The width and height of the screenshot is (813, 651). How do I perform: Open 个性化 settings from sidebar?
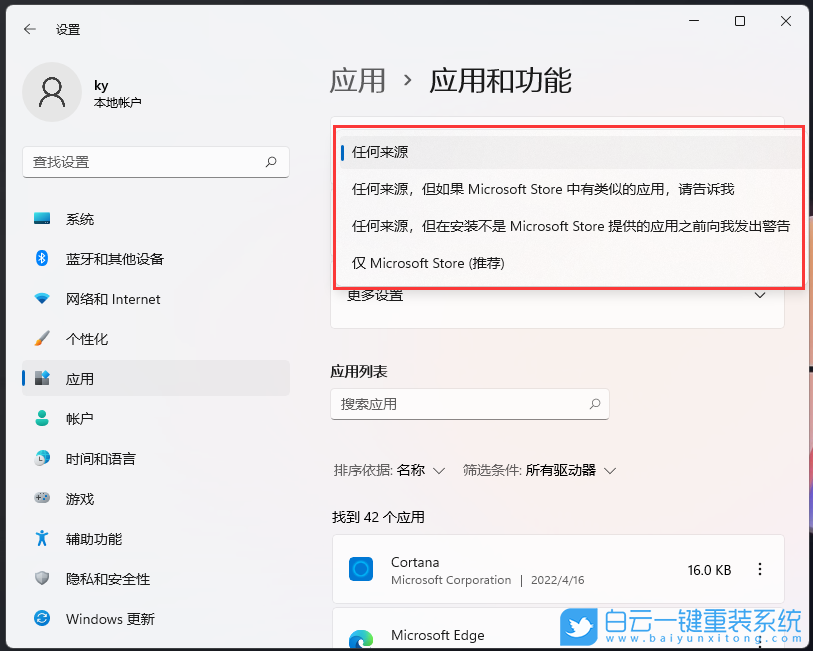pyautogui.click(x=80, y=339)
